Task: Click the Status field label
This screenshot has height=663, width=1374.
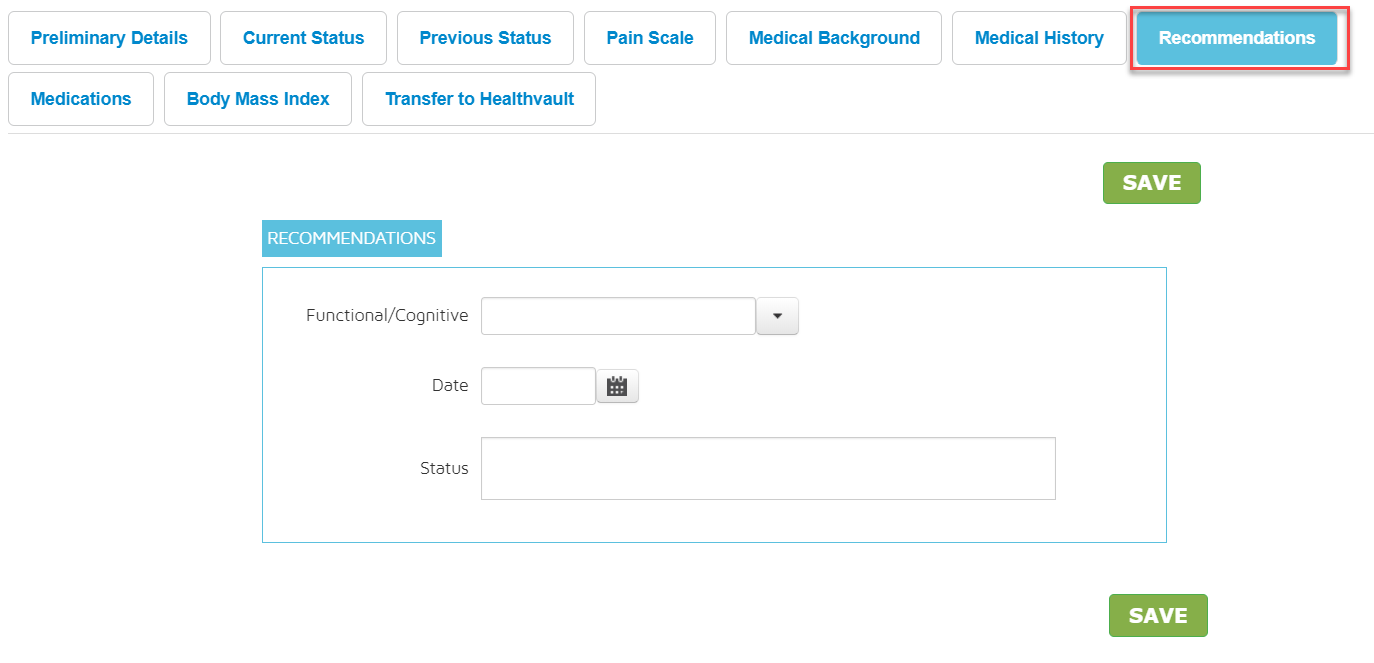Action: click(x=444, y=468)
